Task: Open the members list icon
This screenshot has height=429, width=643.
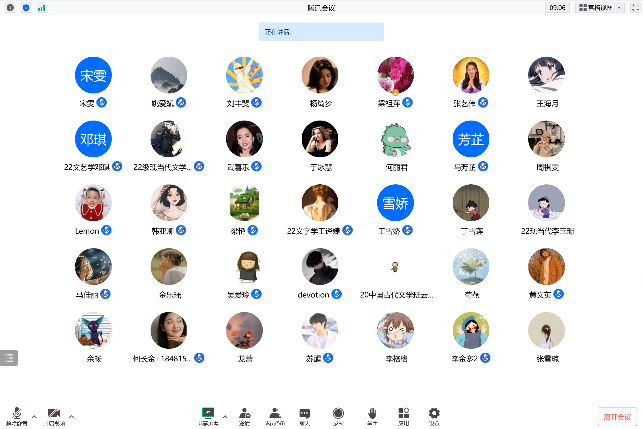Action: 274,415
